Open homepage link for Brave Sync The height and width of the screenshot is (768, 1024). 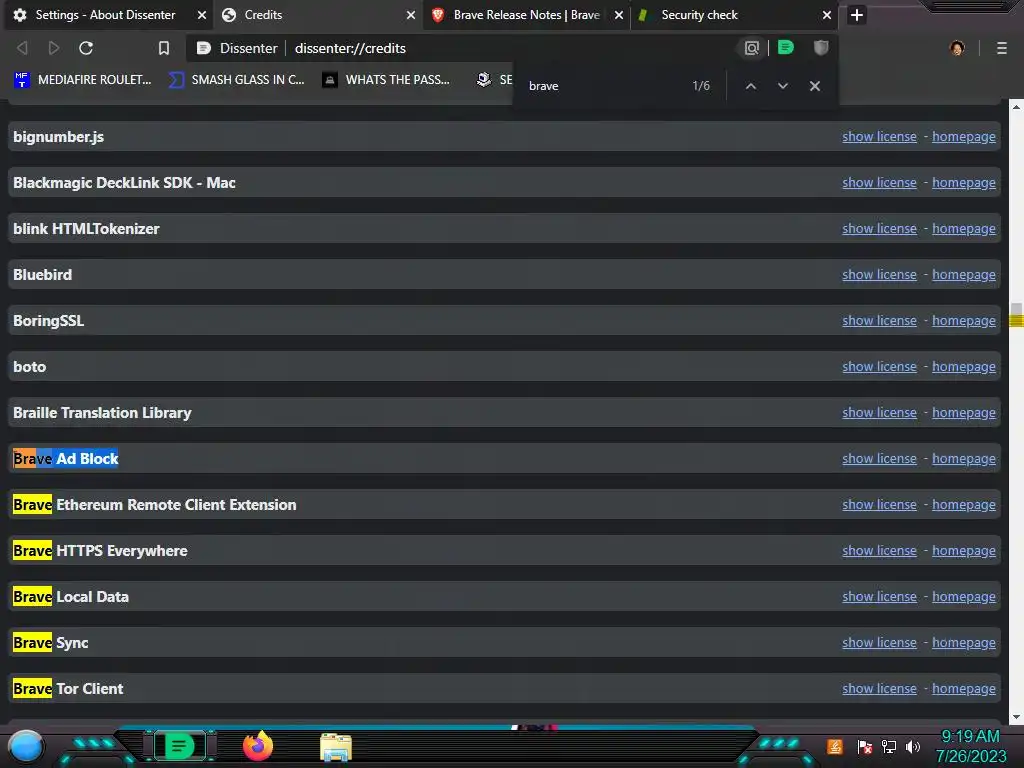coord(963,643)
